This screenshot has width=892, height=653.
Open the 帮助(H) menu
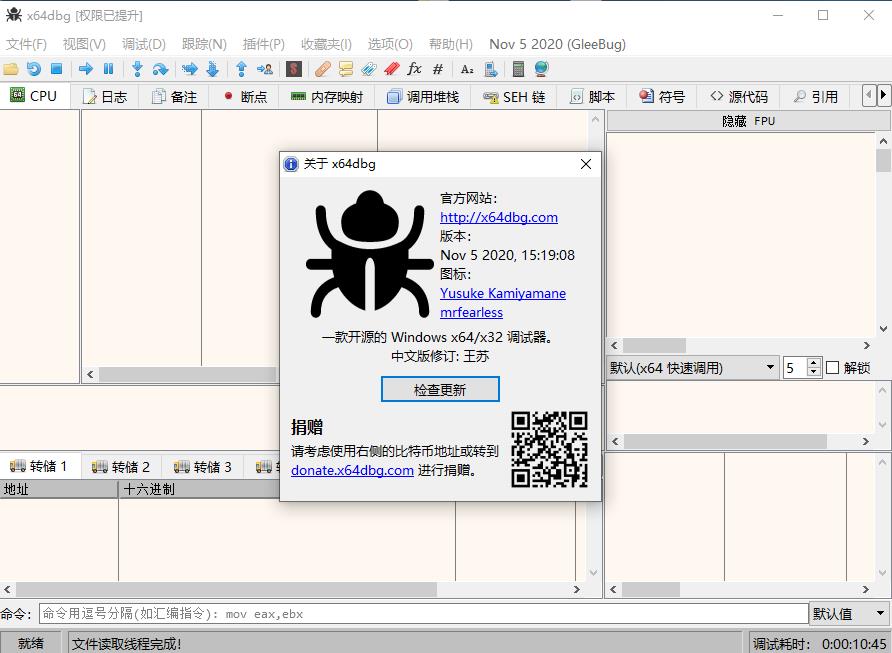tap(451, 44)
